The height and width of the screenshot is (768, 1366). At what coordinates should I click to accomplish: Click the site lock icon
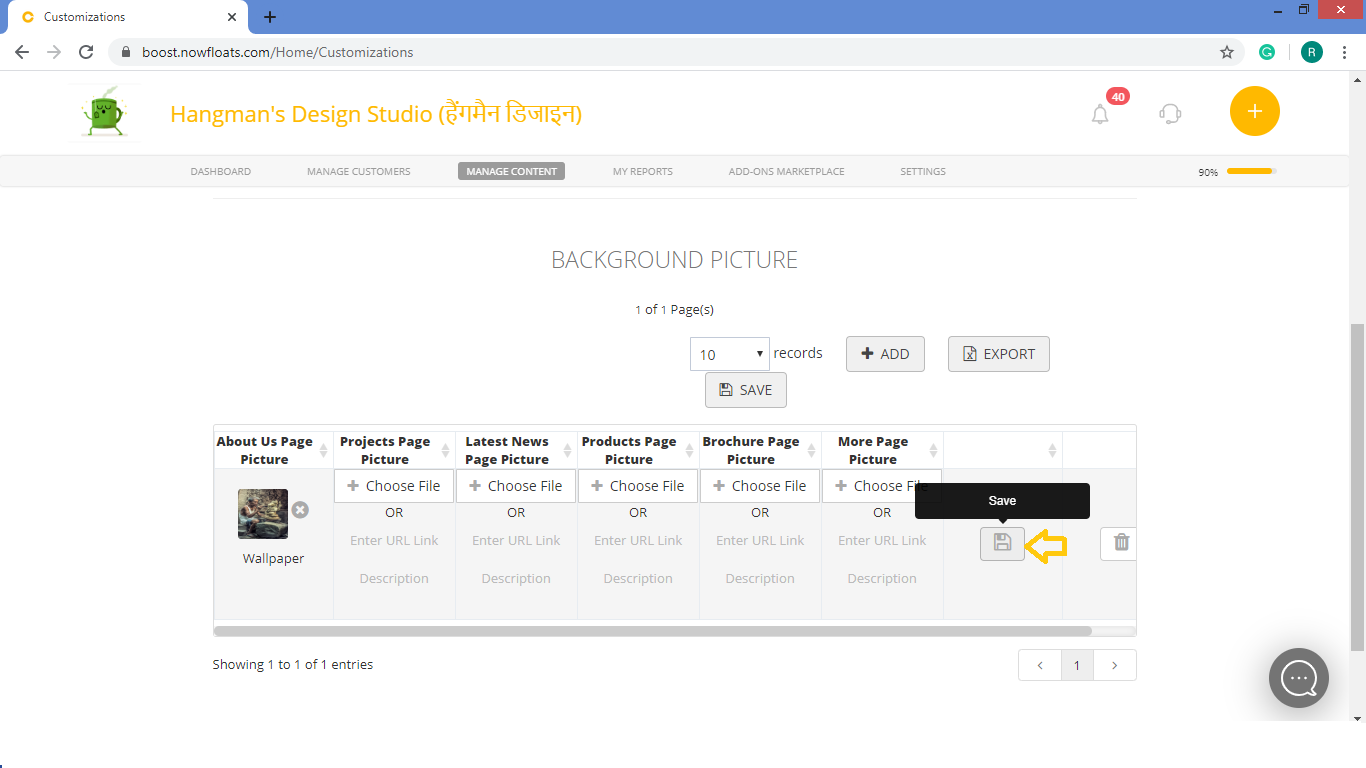click(x=126, y=52)
